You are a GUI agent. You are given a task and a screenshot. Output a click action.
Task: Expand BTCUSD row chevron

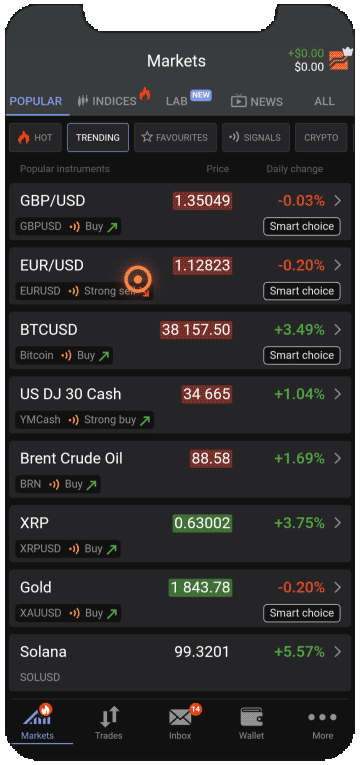point(338,330)
